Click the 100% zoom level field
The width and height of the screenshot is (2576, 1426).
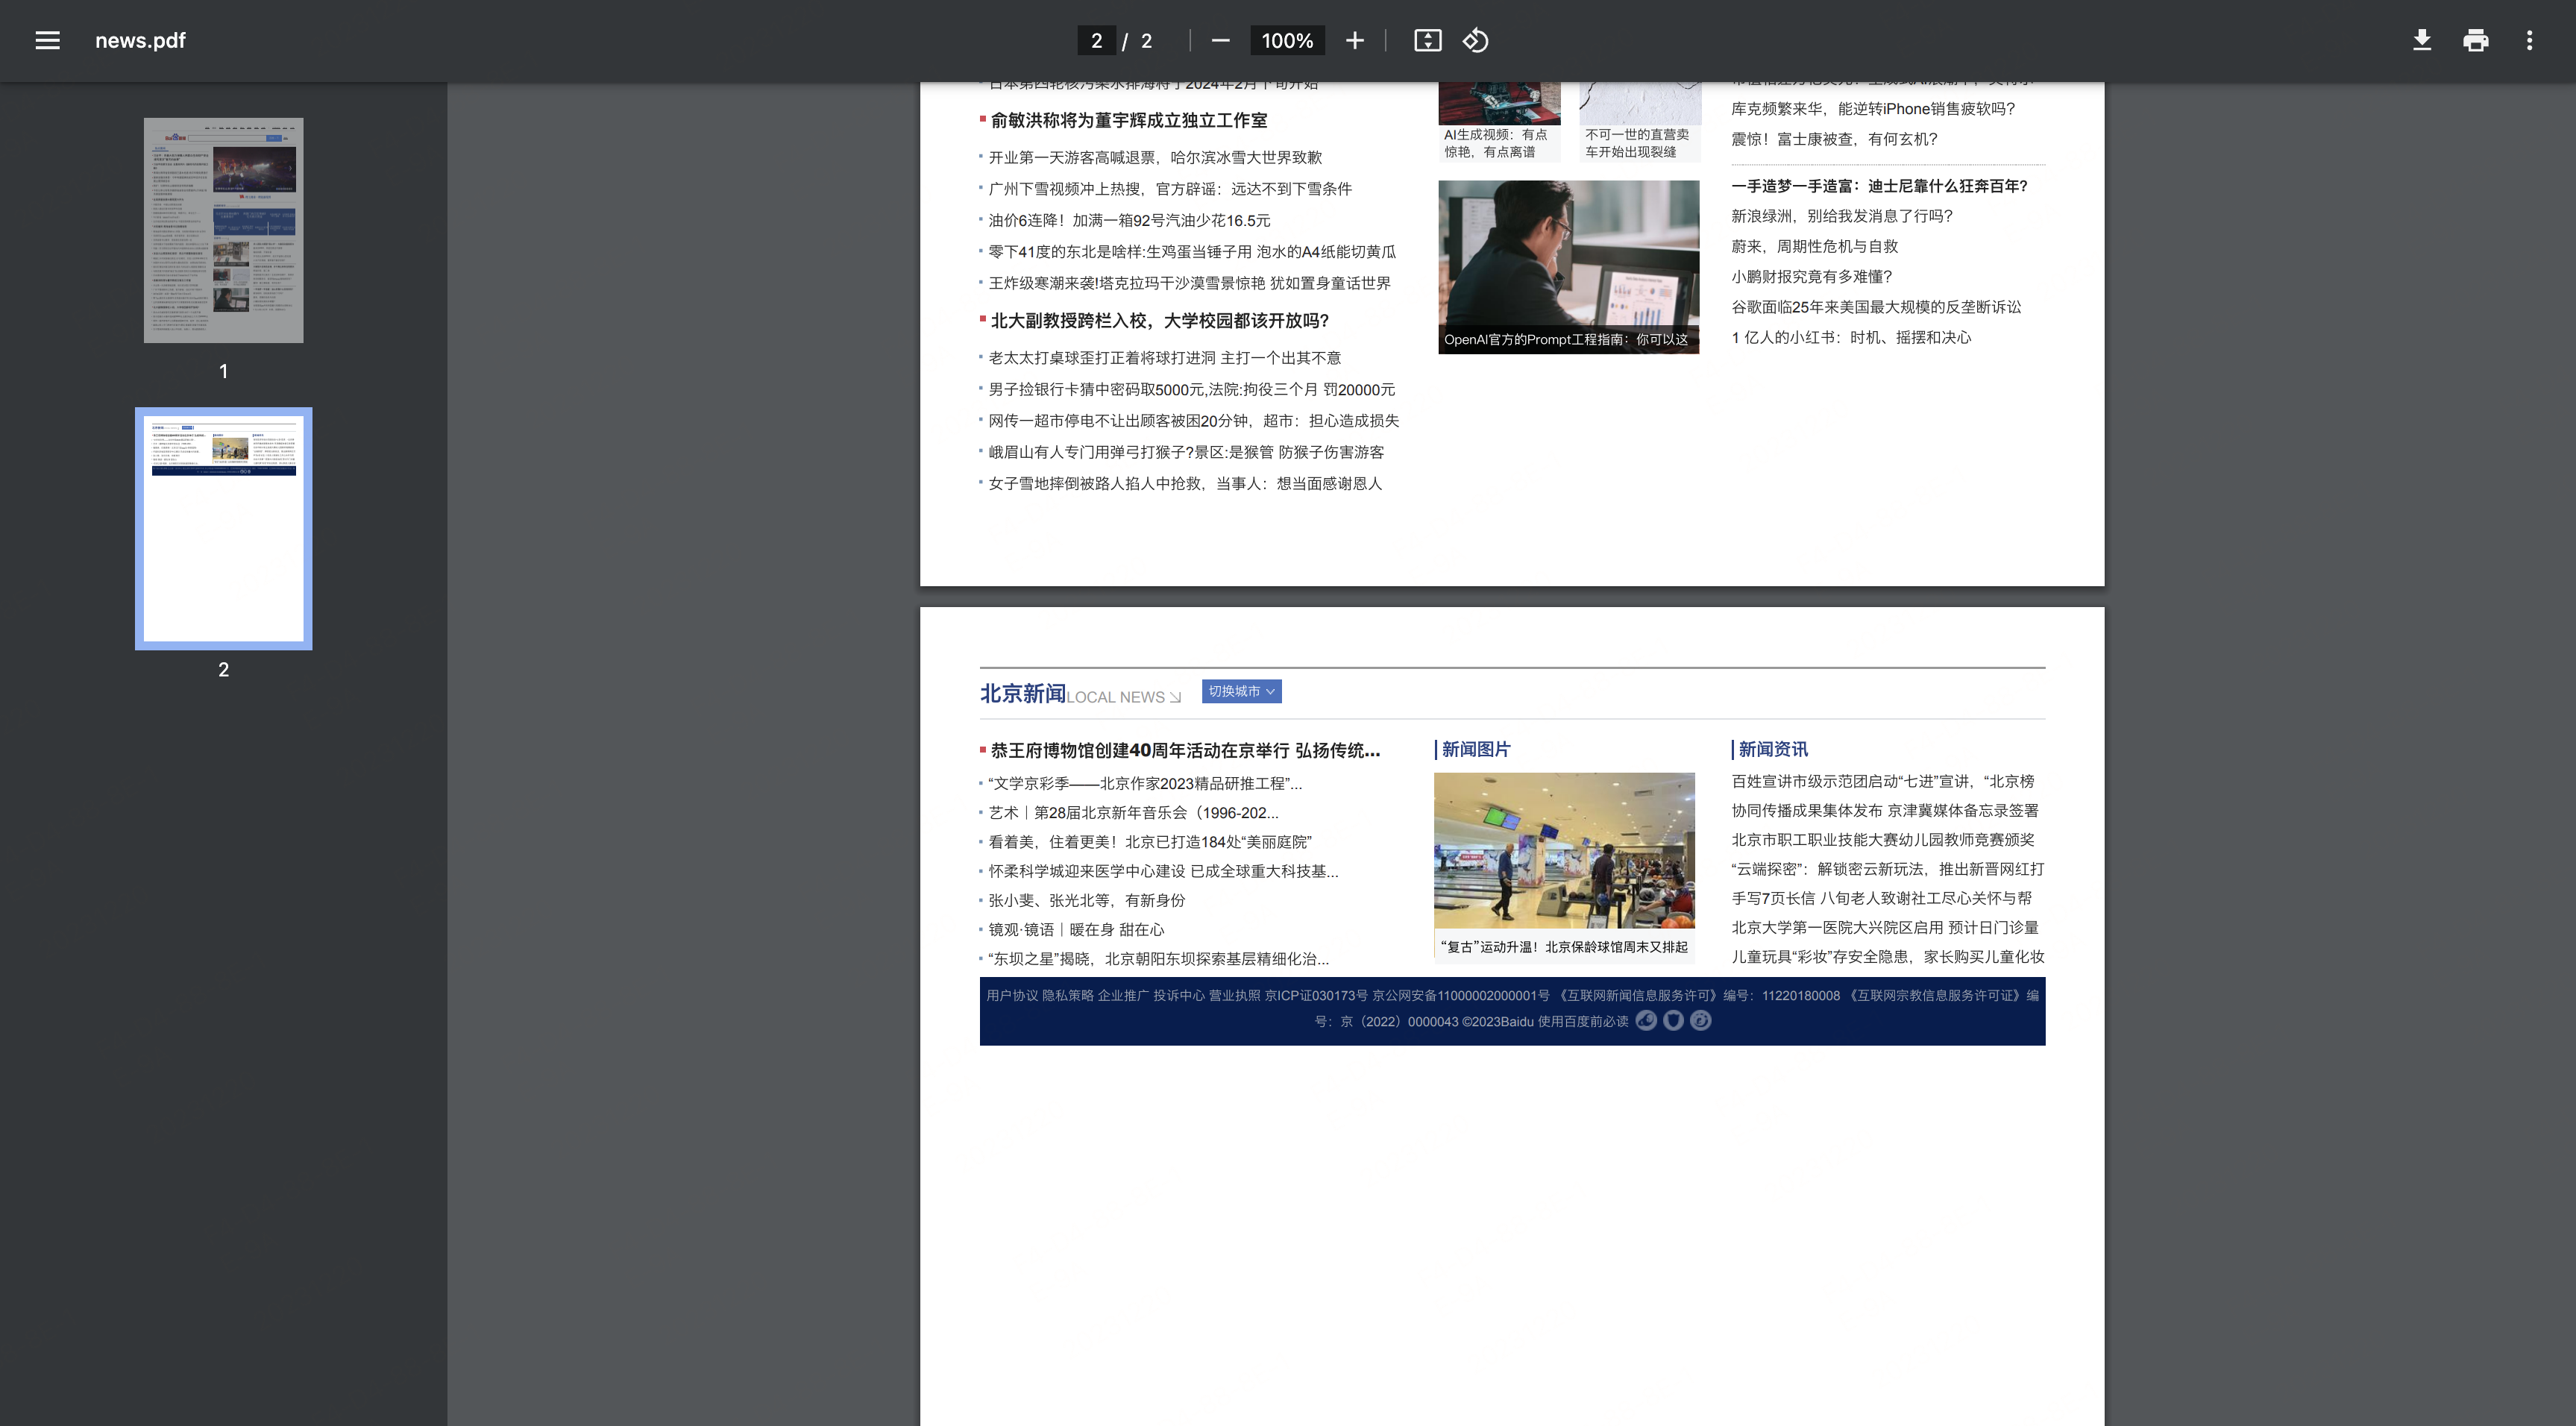[x=1286, y=40]
